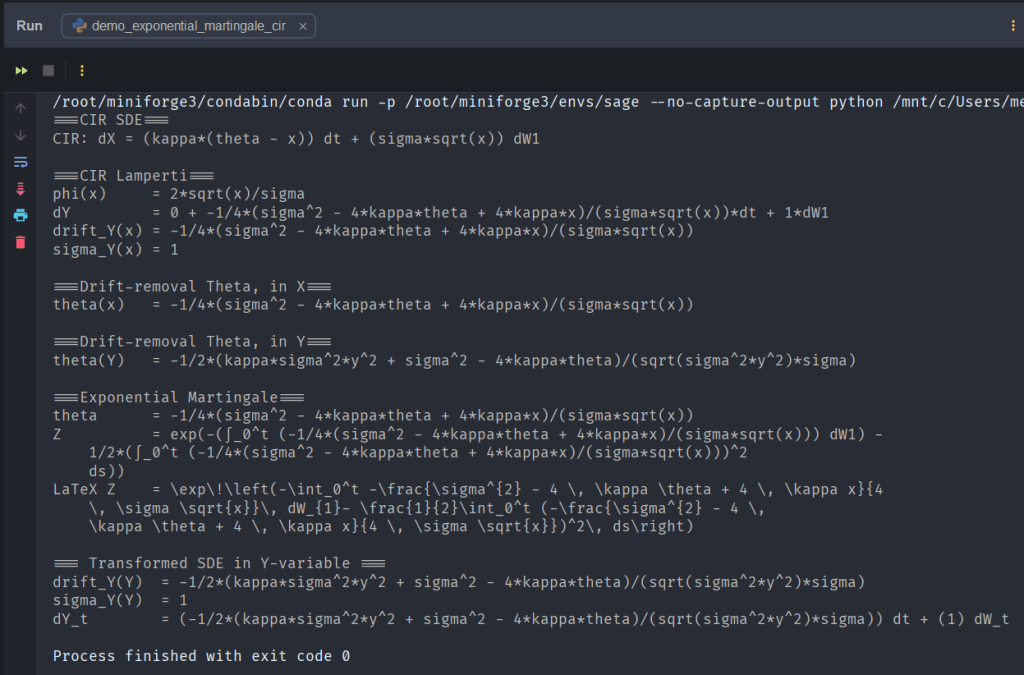Screen dimensions: 1024x675
Task: Rerun the demo_exponential_martingale_cir script
Action: [22, 70]
